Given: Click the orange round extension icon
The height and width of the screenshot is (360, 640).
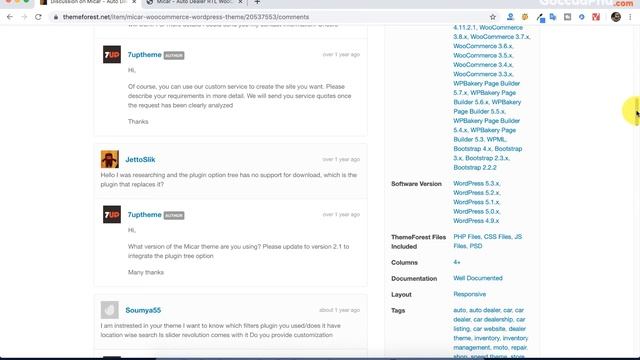Looking at the screenshot, I should [x=525, y=17].
